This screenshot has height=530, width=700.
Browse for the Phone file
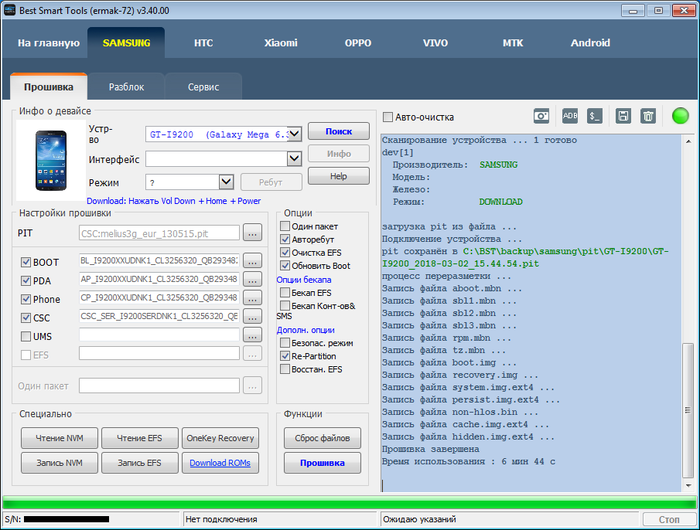tap(252, 298)
